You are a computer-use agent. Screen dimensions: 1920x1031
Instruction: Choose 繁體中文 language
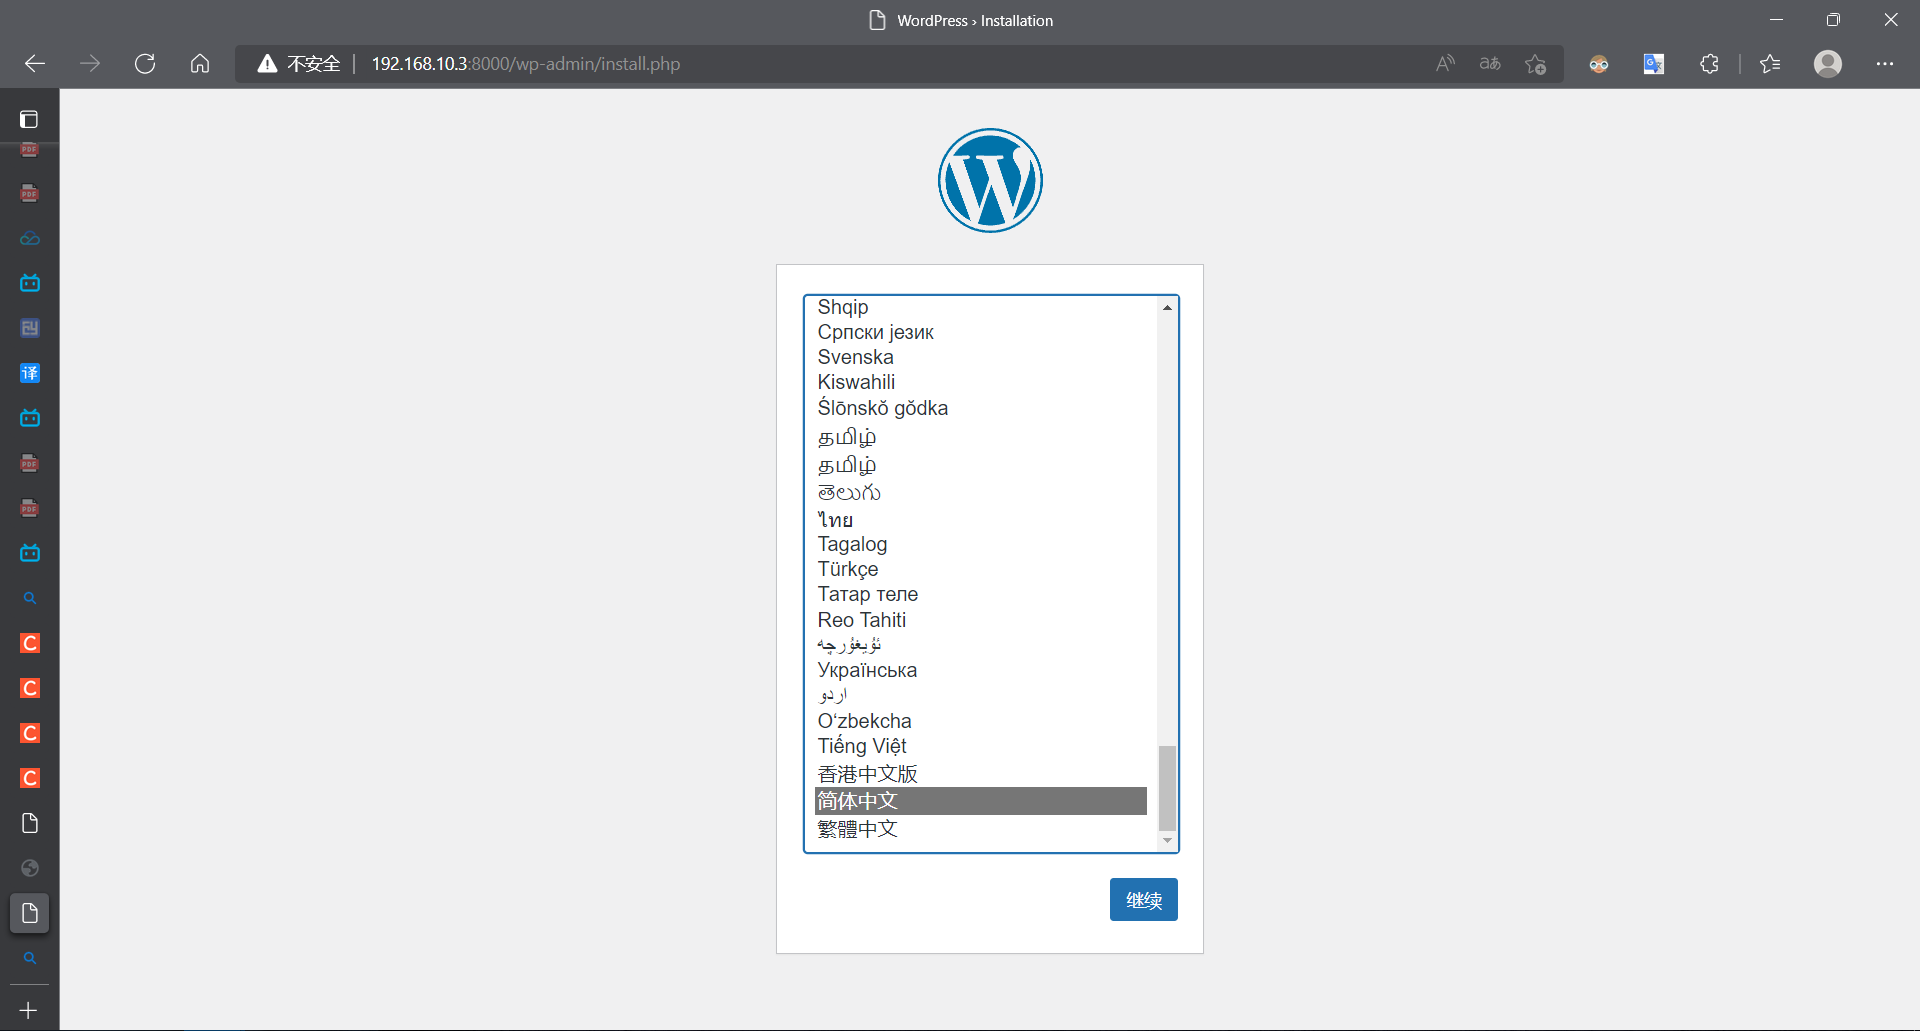[981, 829]
